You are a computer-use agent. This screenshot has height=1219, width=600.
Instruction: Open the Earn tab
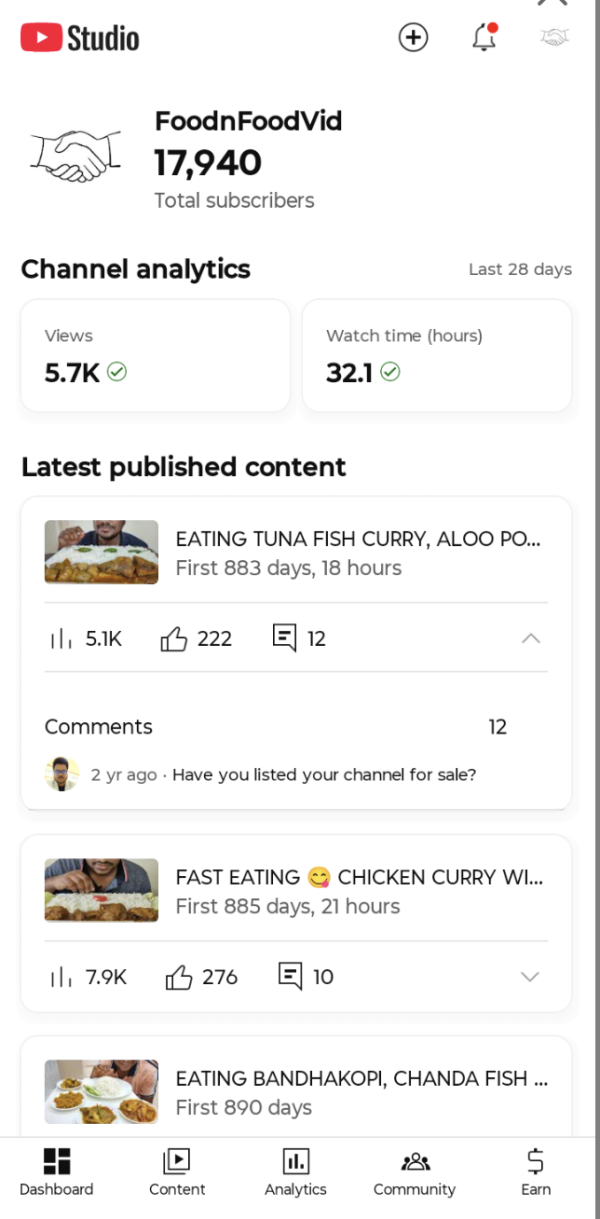(535, 1172)
